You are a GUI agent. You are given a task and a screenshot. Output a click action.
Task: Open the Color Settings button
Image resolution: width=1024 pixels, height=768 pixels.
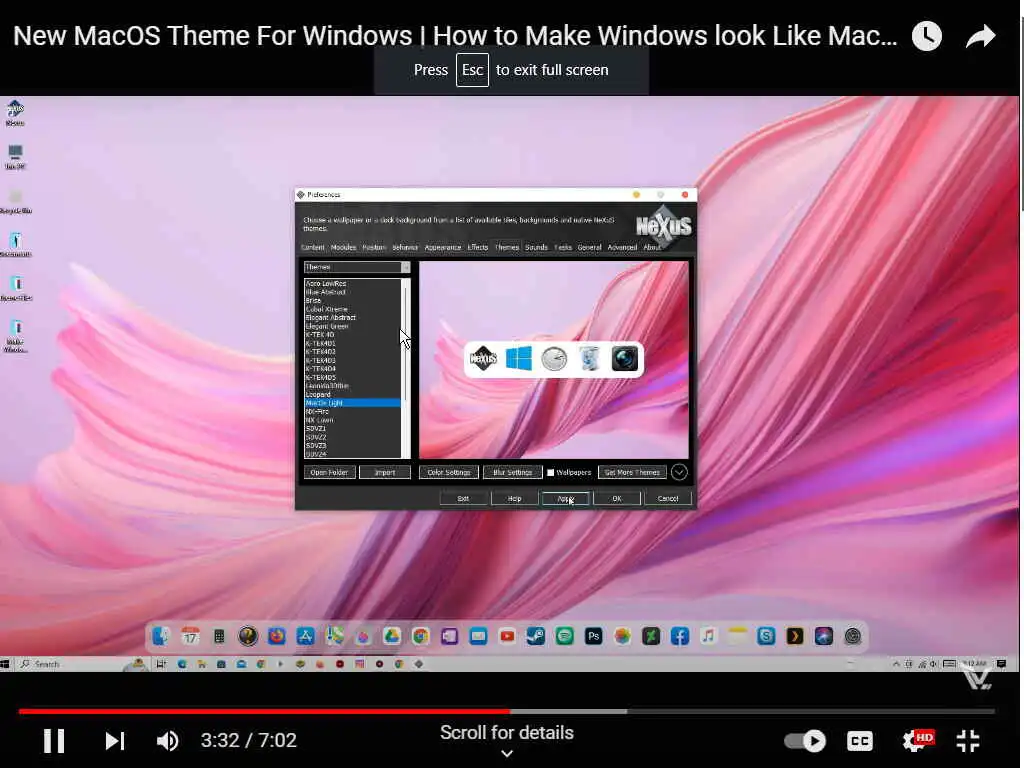click(x=449, y=472)
